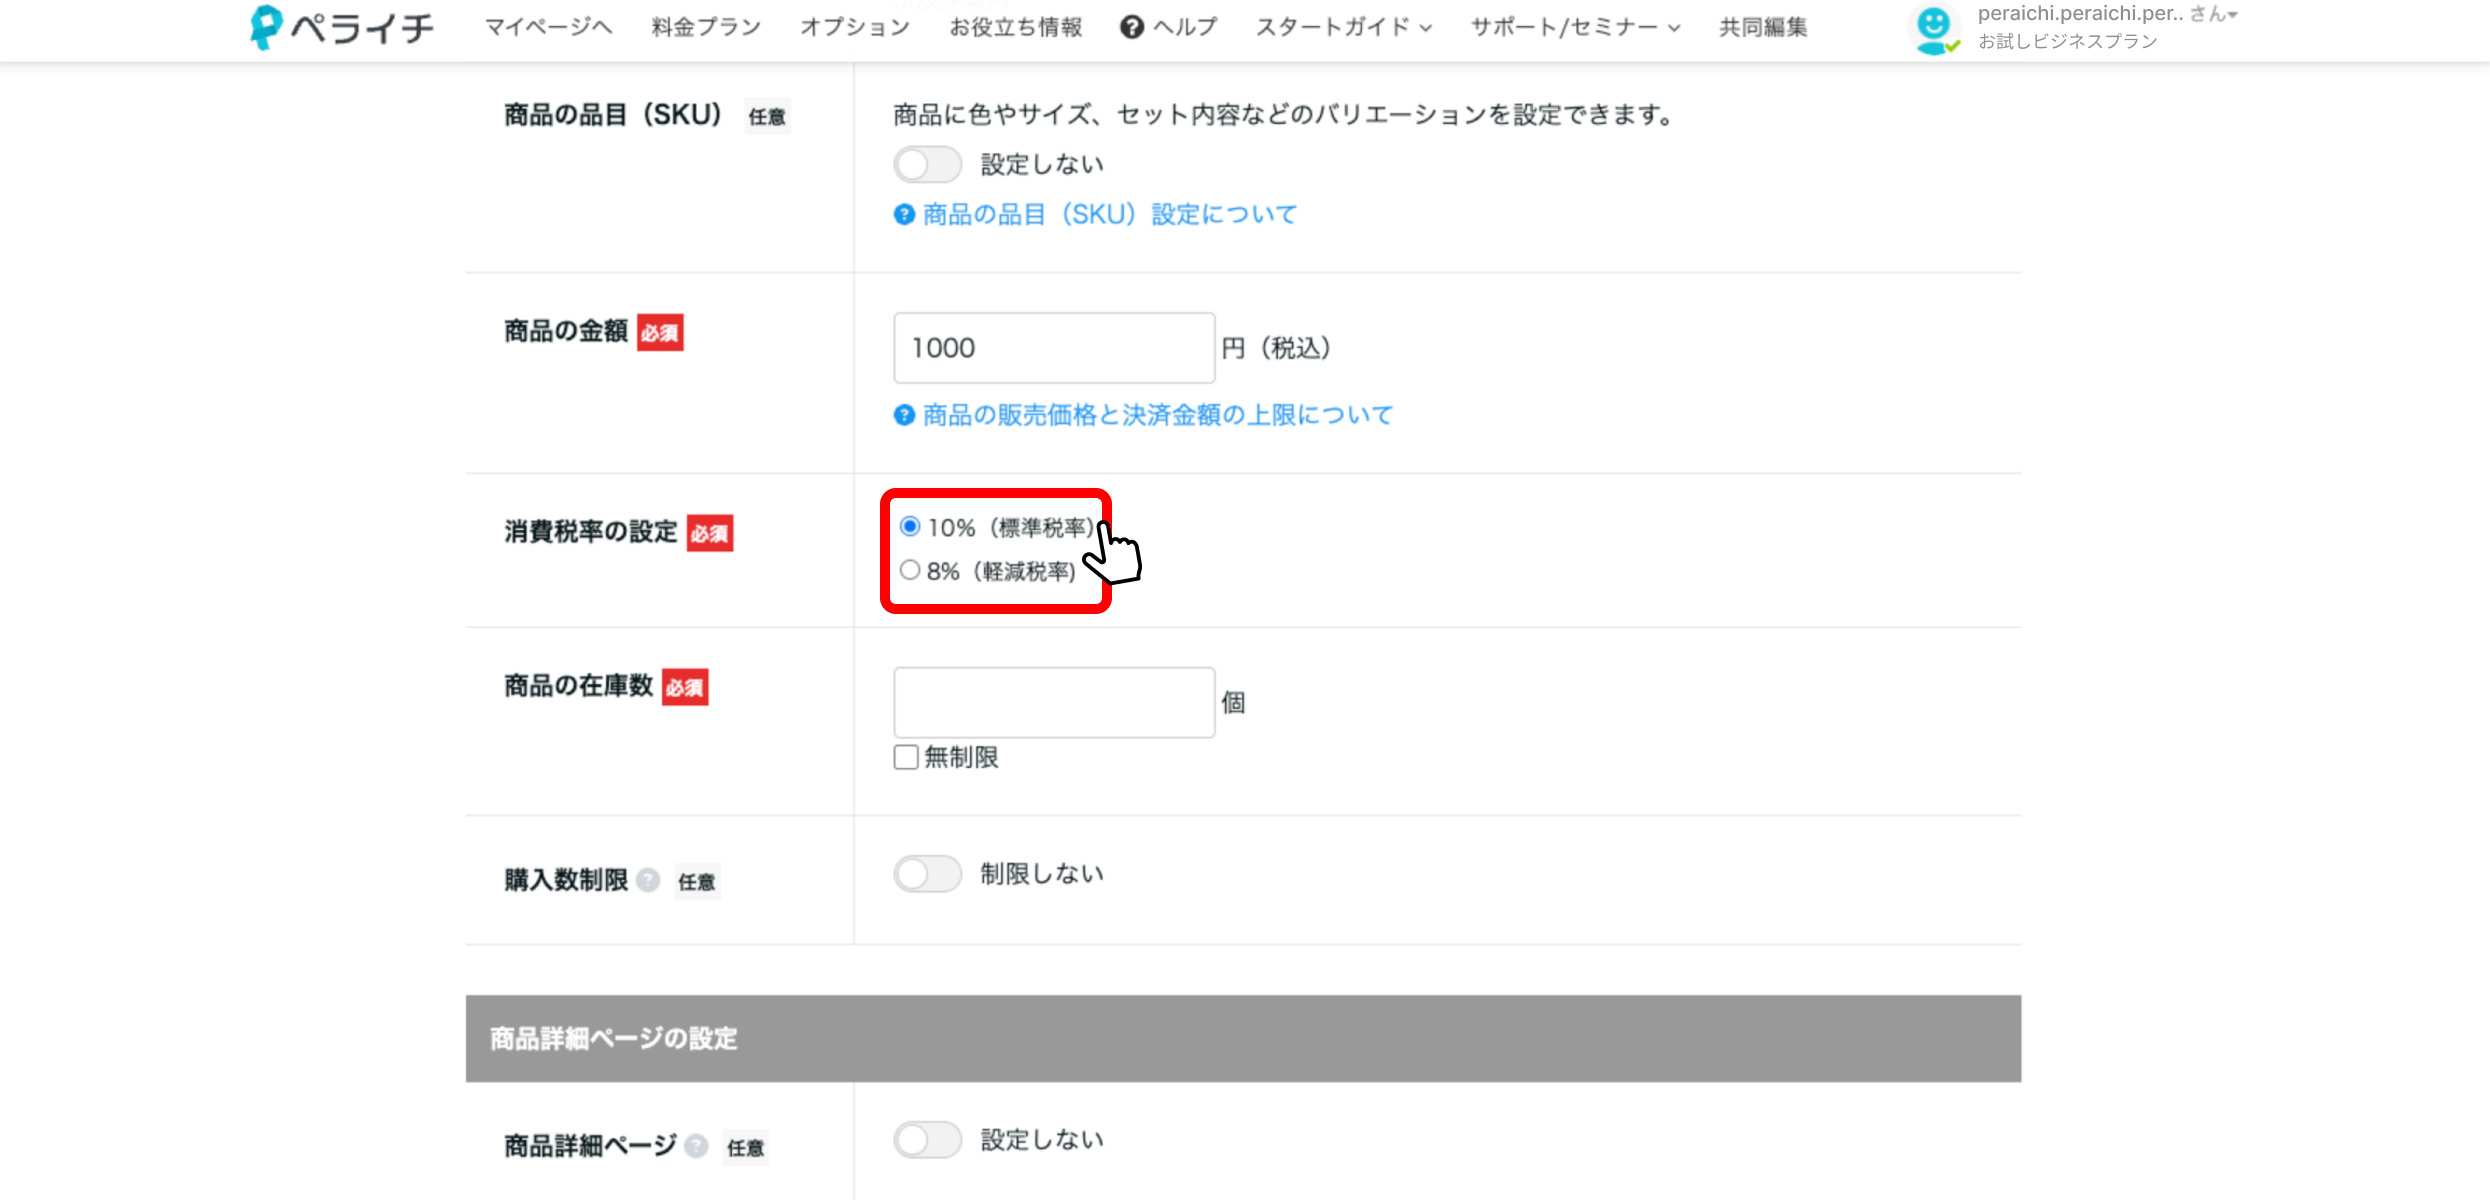Toggle the 商品詳細ページ 設定しない switch
This screenshot has width=2490, height=1200.
coord(927,1140)
